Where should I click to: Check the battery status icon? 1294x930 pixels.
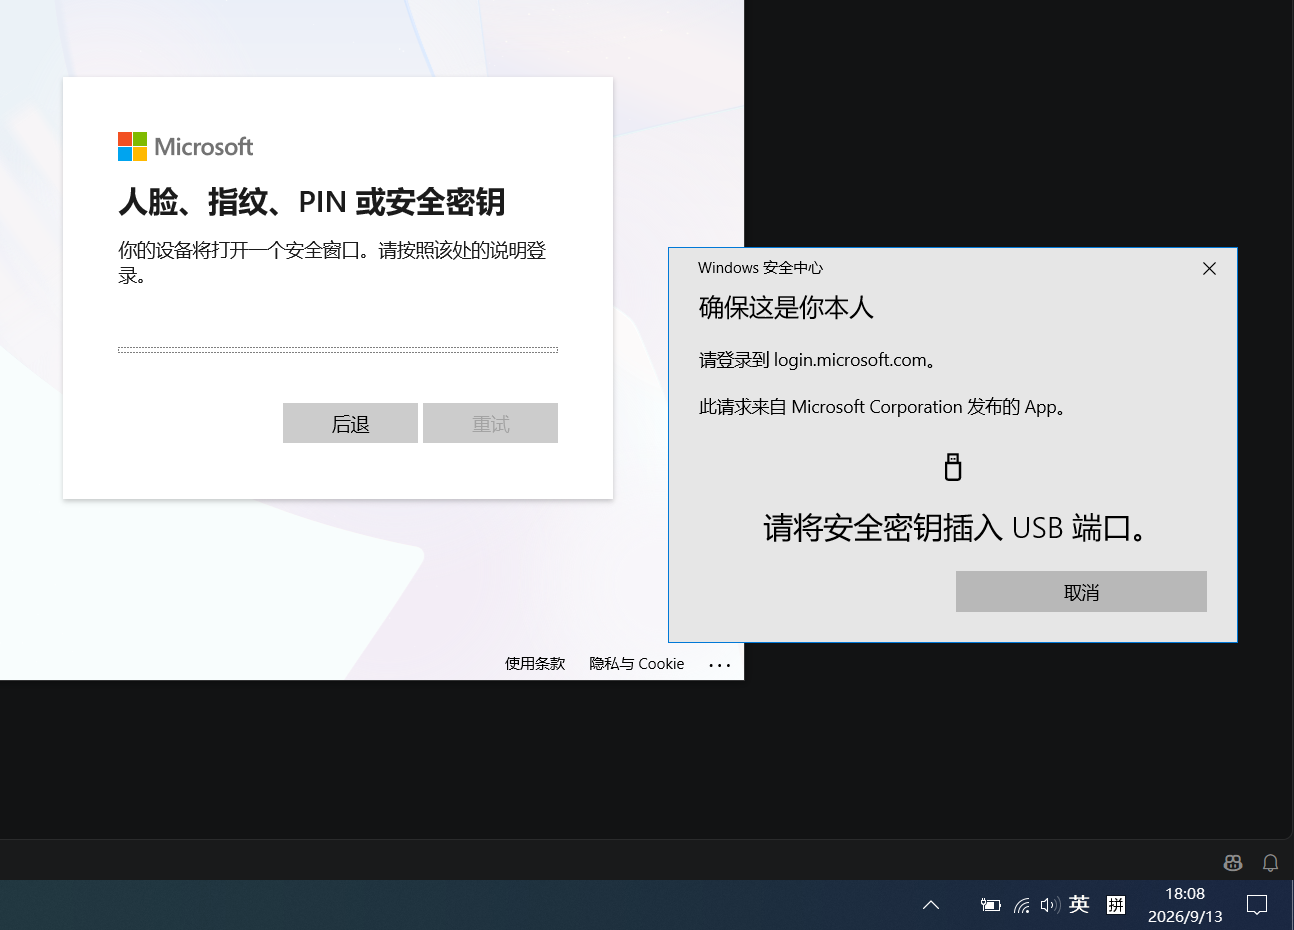pos(990,905)
